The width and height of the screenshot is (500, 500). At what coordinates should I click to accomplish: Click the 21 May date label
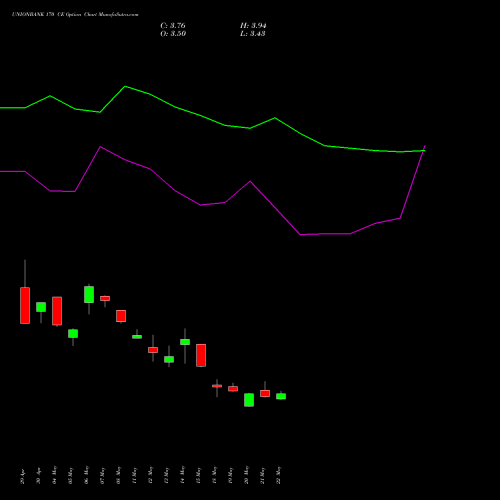[x=262, y=475]
